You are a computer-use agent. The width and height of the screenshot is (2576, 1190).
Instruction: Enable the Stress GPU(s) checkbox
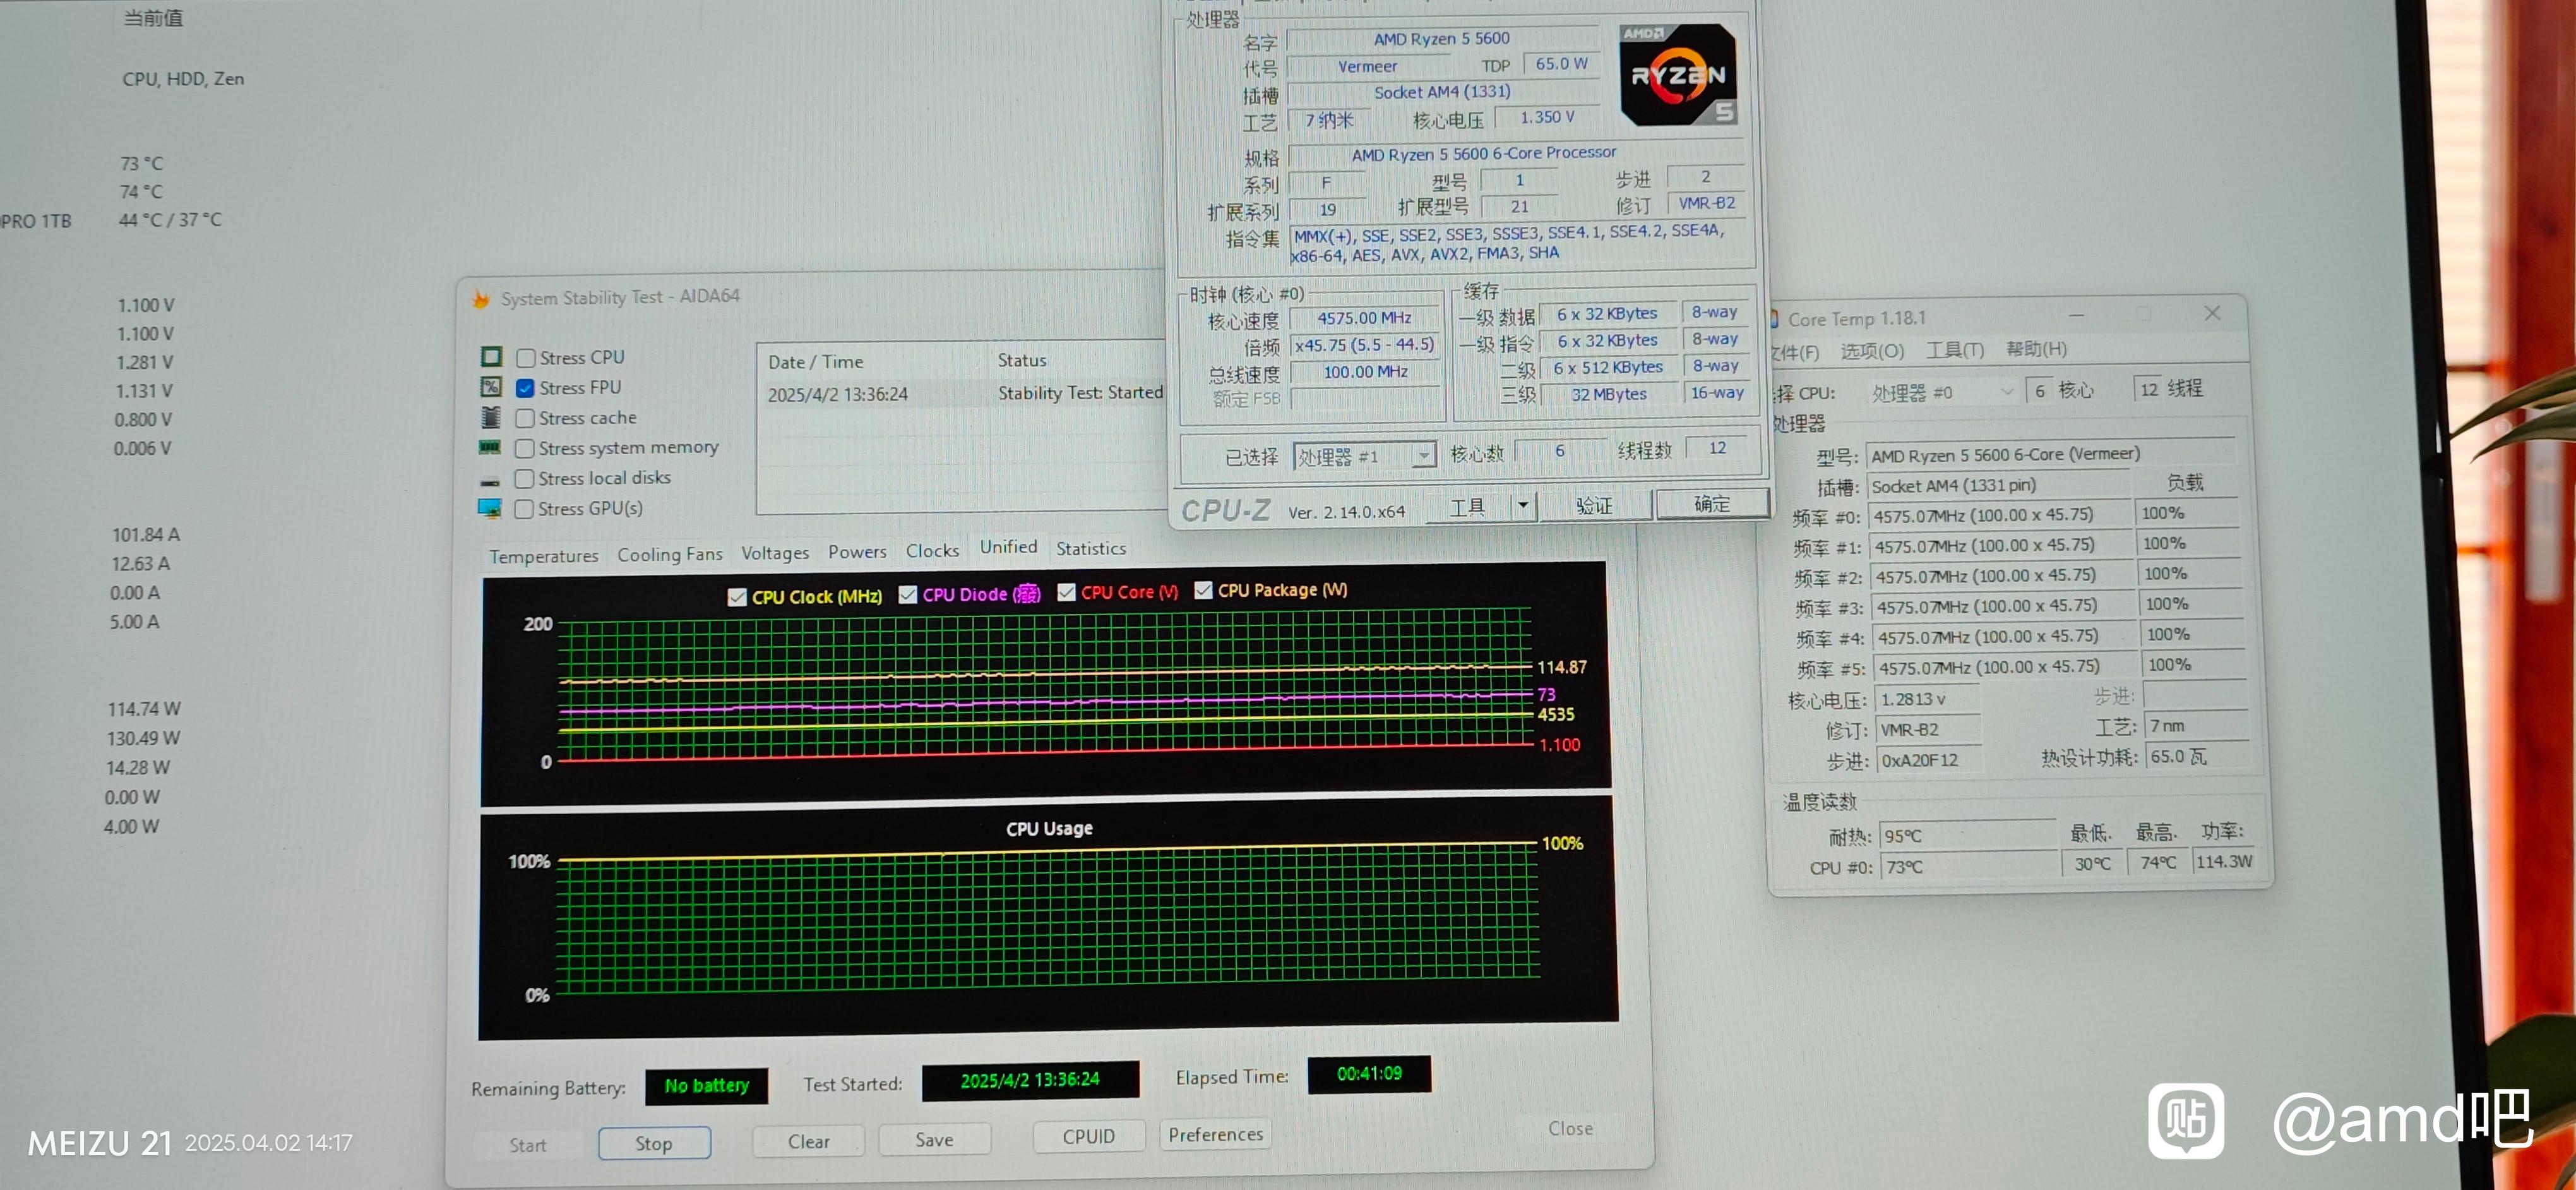[x=524, y=509]
